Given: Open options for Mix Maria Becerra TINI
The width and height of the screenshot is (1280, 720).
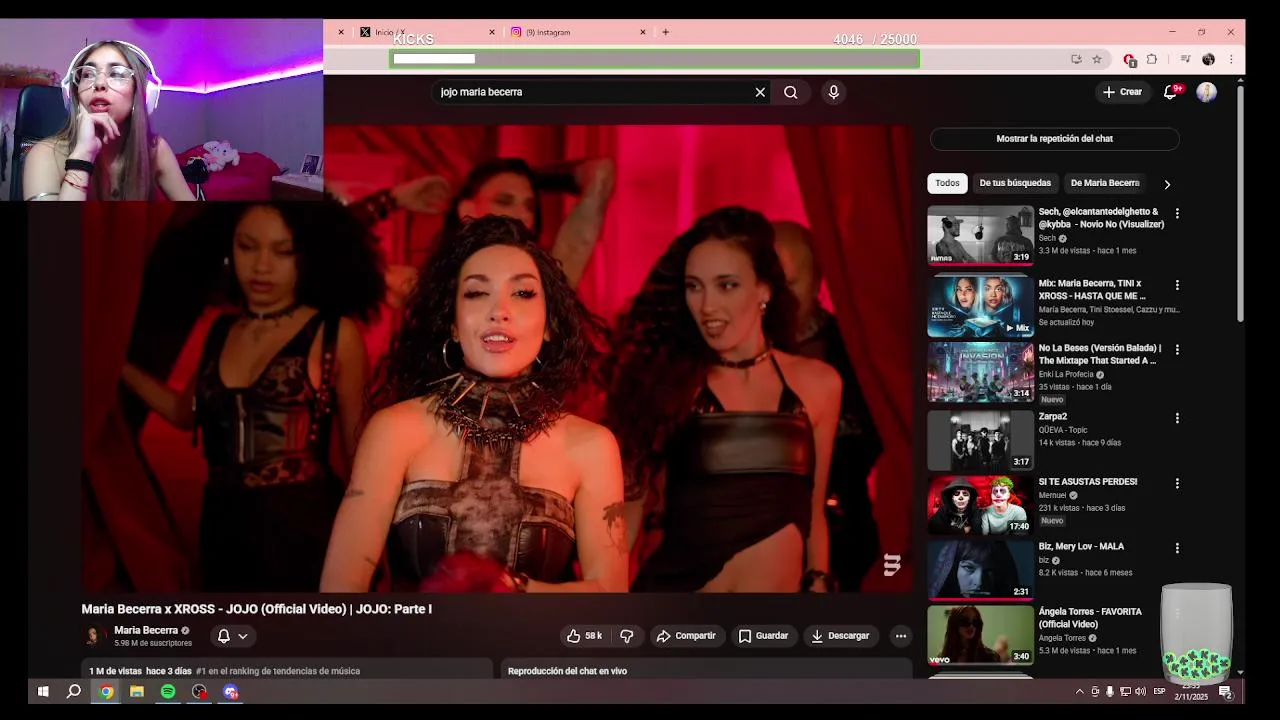Looking at the screenshot, I should point(1177,285).
